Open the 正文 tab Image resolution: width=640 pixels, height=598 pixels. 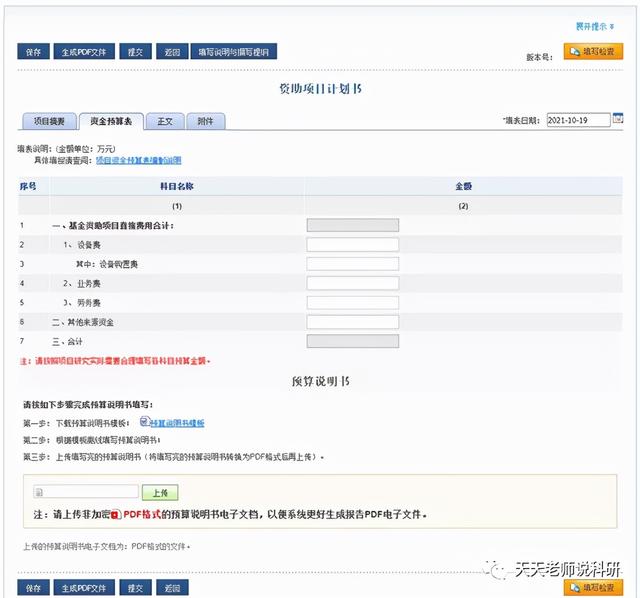(x=165, y=121)
